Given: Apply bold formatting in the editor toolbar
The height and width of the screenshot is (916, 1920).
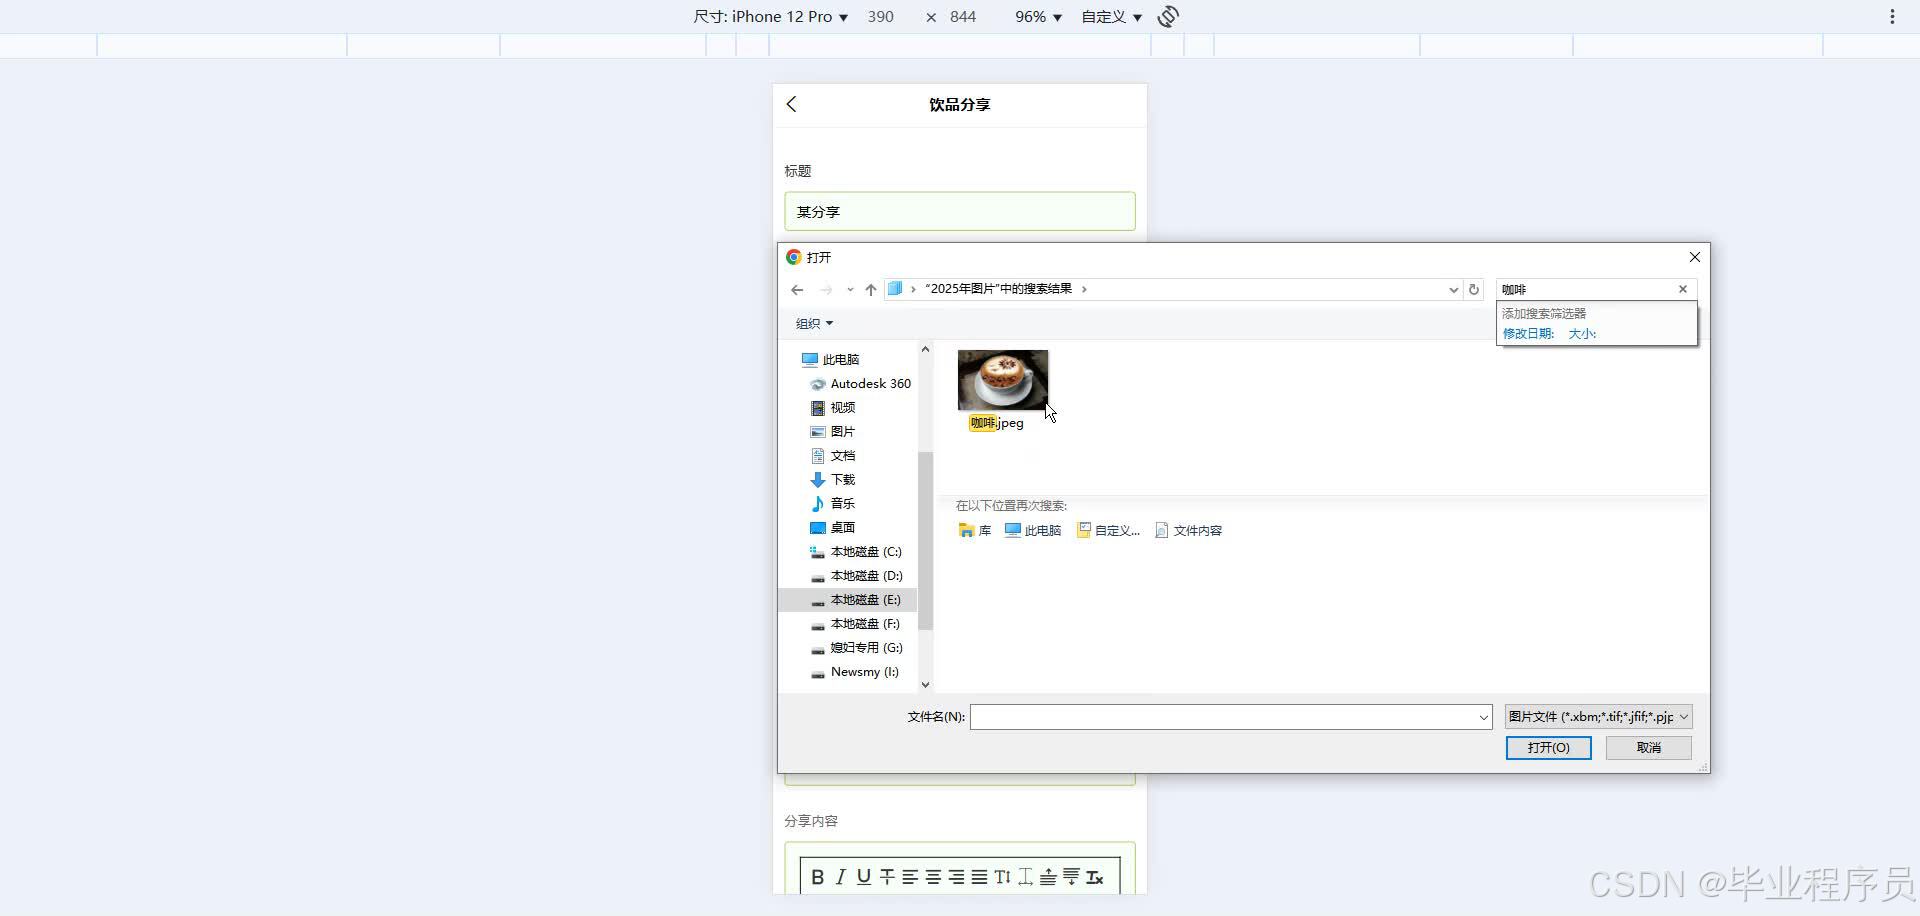Looking at the screenshot, I should (818, 877).
